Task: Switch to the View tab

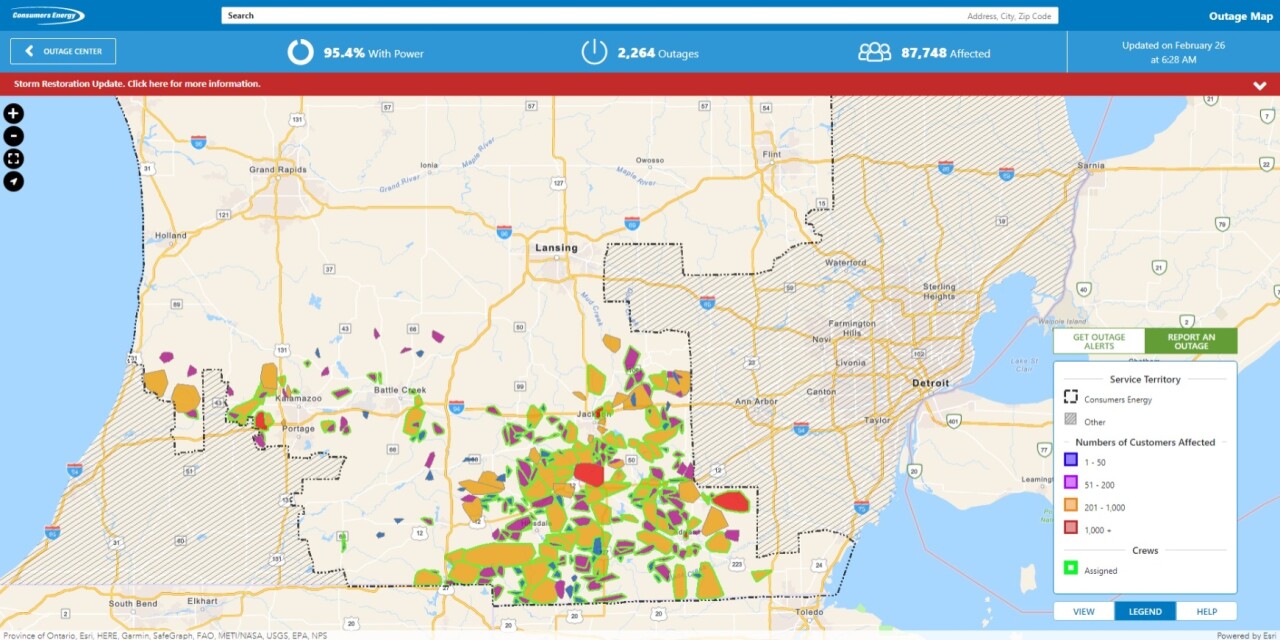Action: pyautogui.click(x=1084, y=611)
